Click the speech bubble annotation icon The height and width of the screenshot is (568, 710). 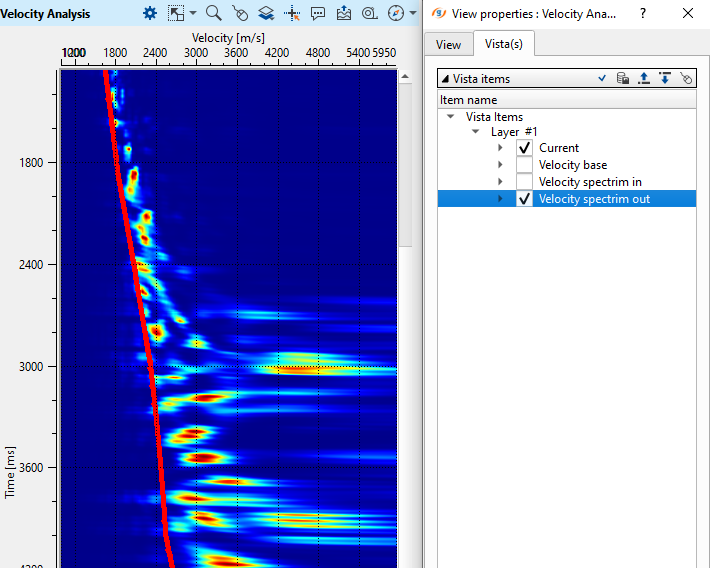[x=318, y=13]
